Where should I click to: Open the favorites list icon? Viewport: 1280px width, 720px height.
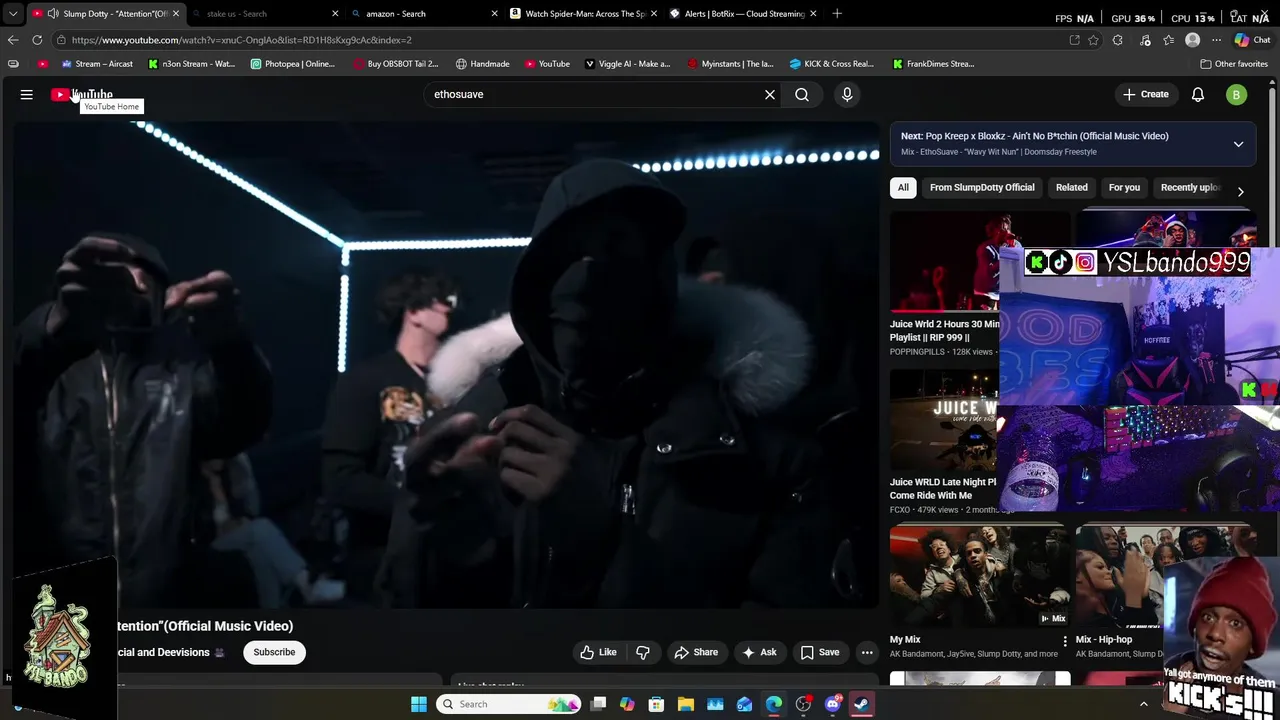coord(1168,40)
